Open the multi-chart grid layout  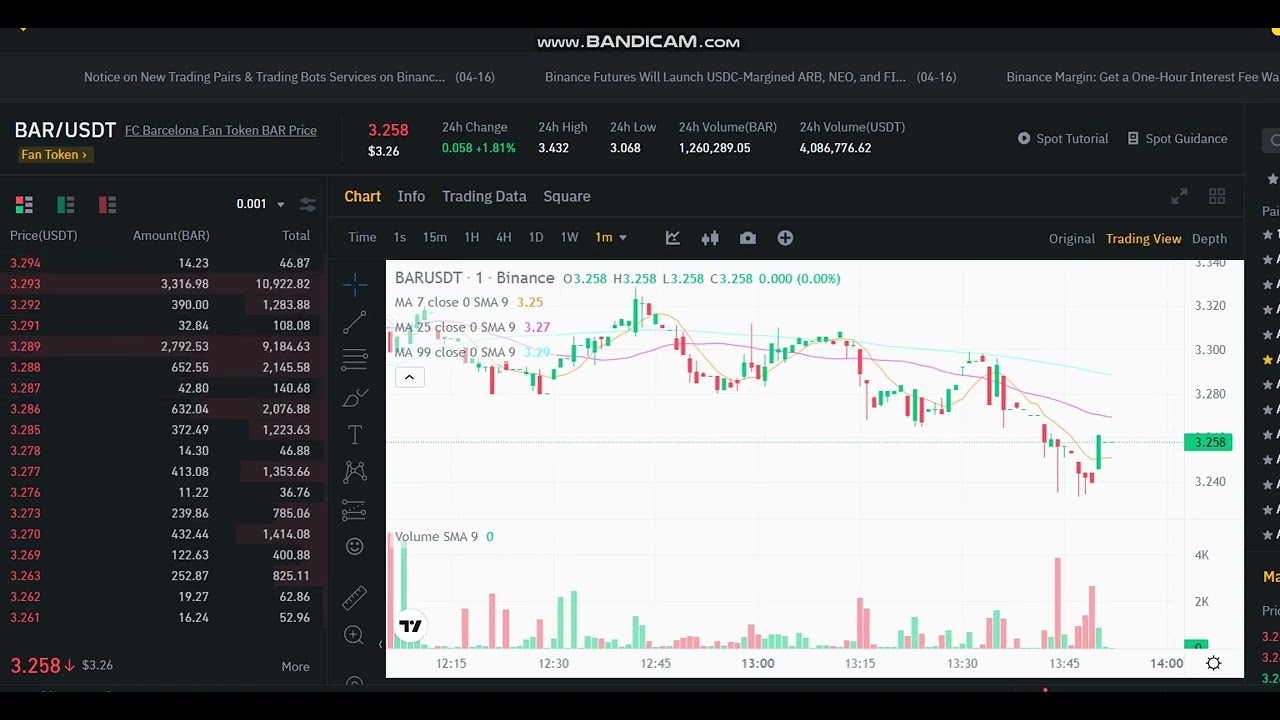pos(1217,197)
